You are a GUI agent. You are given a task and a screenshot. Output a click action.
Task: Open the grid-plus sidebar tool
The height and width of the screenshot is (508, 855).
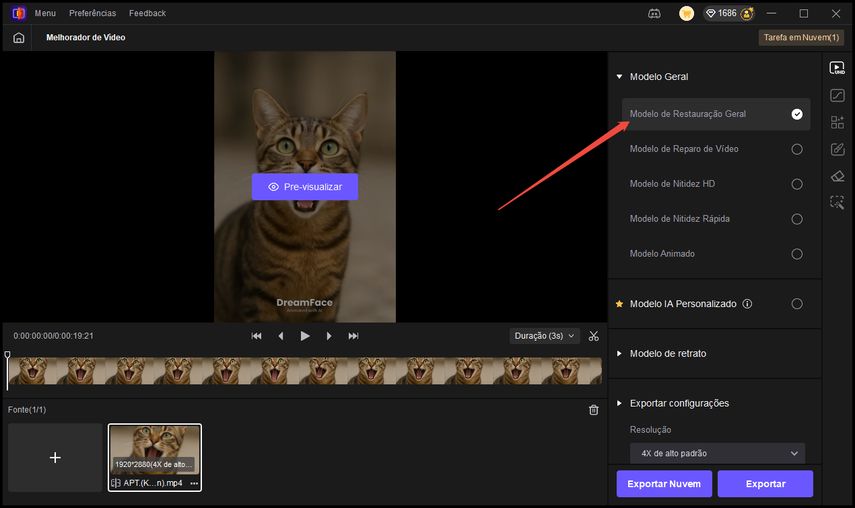pyautogui.click(x=837, y=122)
